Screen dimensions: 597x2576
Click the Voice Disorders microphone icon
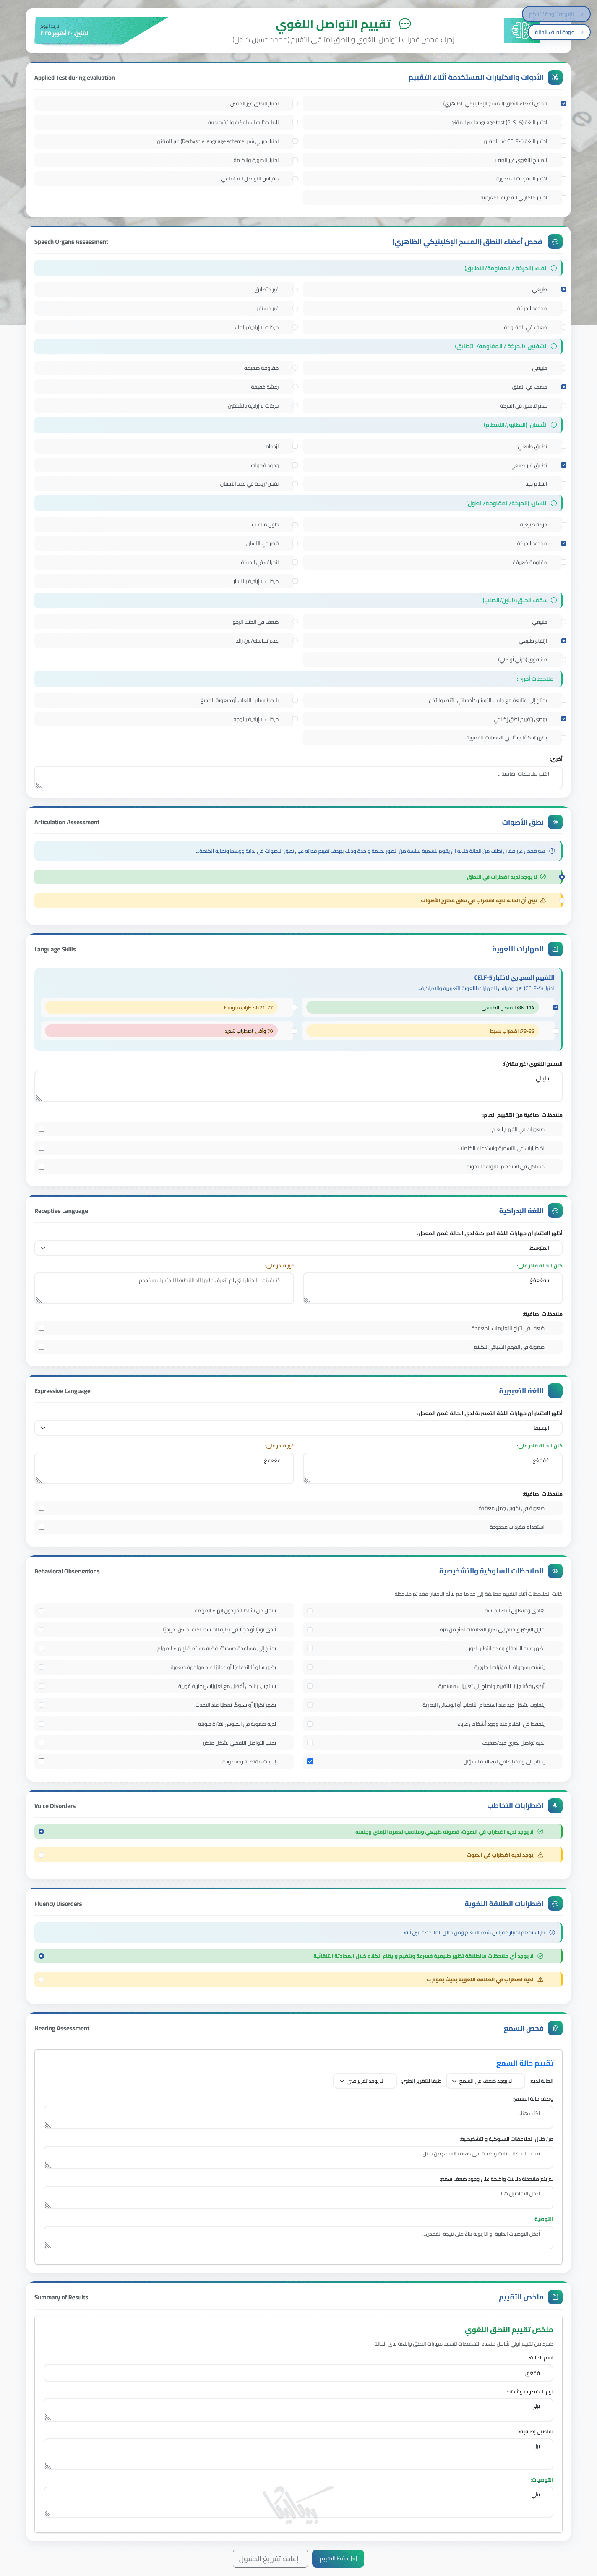(x=555, y=1806)
